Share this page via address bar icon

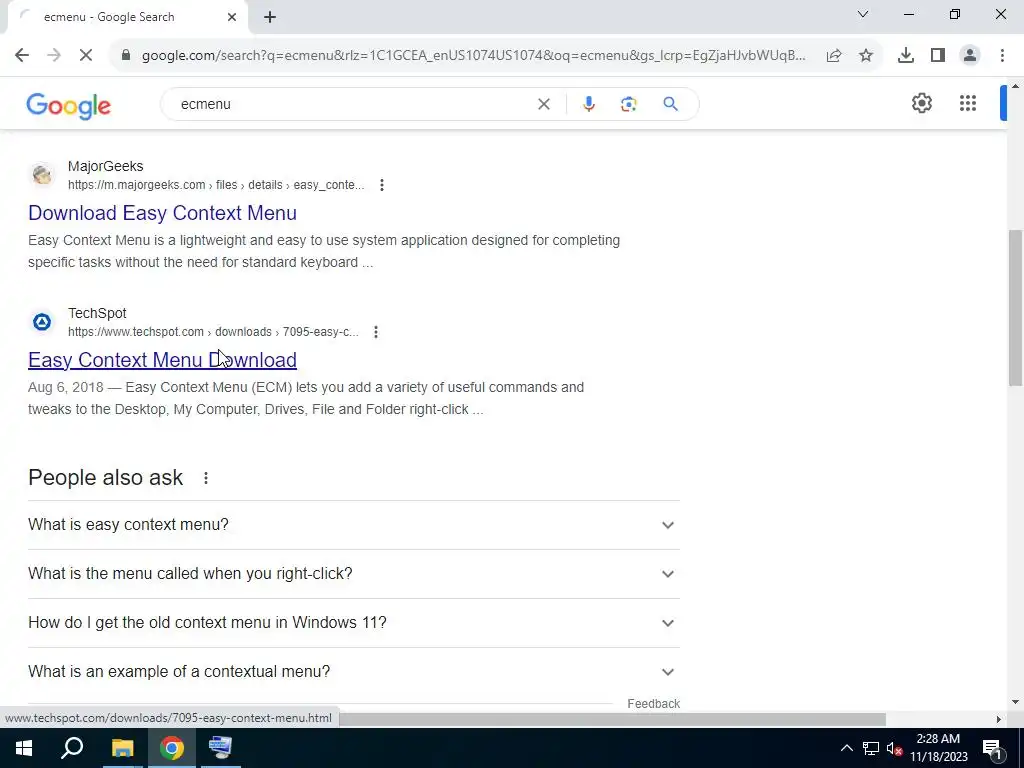coord(834,56)
